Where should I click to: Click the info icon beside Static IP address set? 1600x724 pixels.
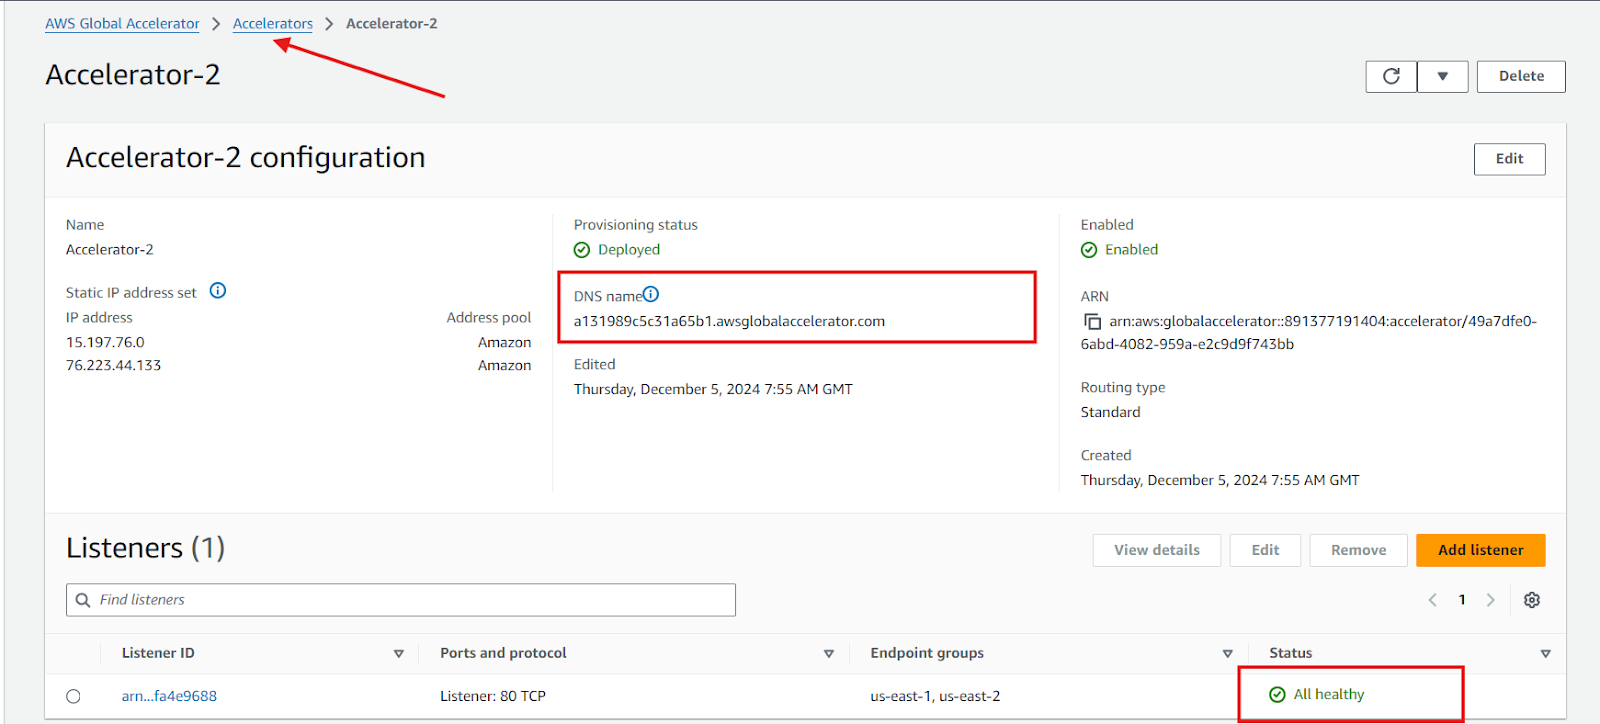pyautogui.click(x=218, y=291)
